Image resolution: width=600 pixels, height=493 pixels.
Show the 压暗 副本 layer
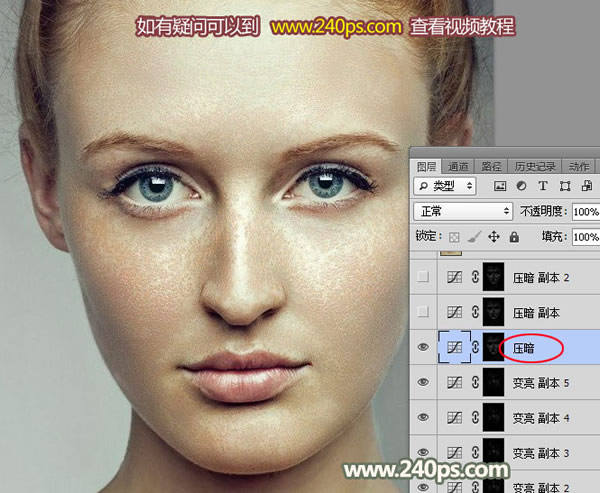[423, 312]
